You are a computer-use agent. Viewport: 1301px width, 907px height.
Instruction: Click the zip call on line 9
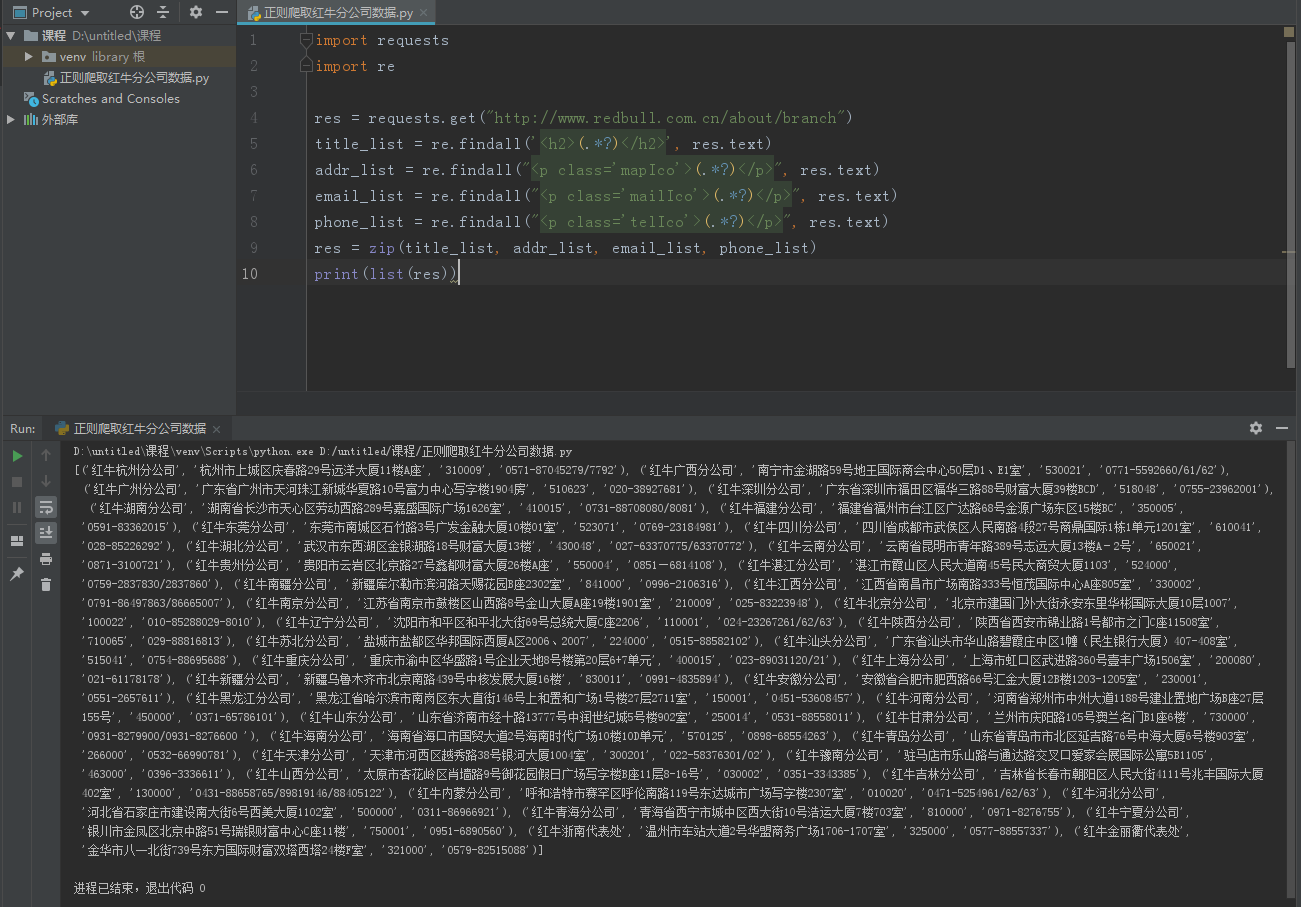pos(593,248)
